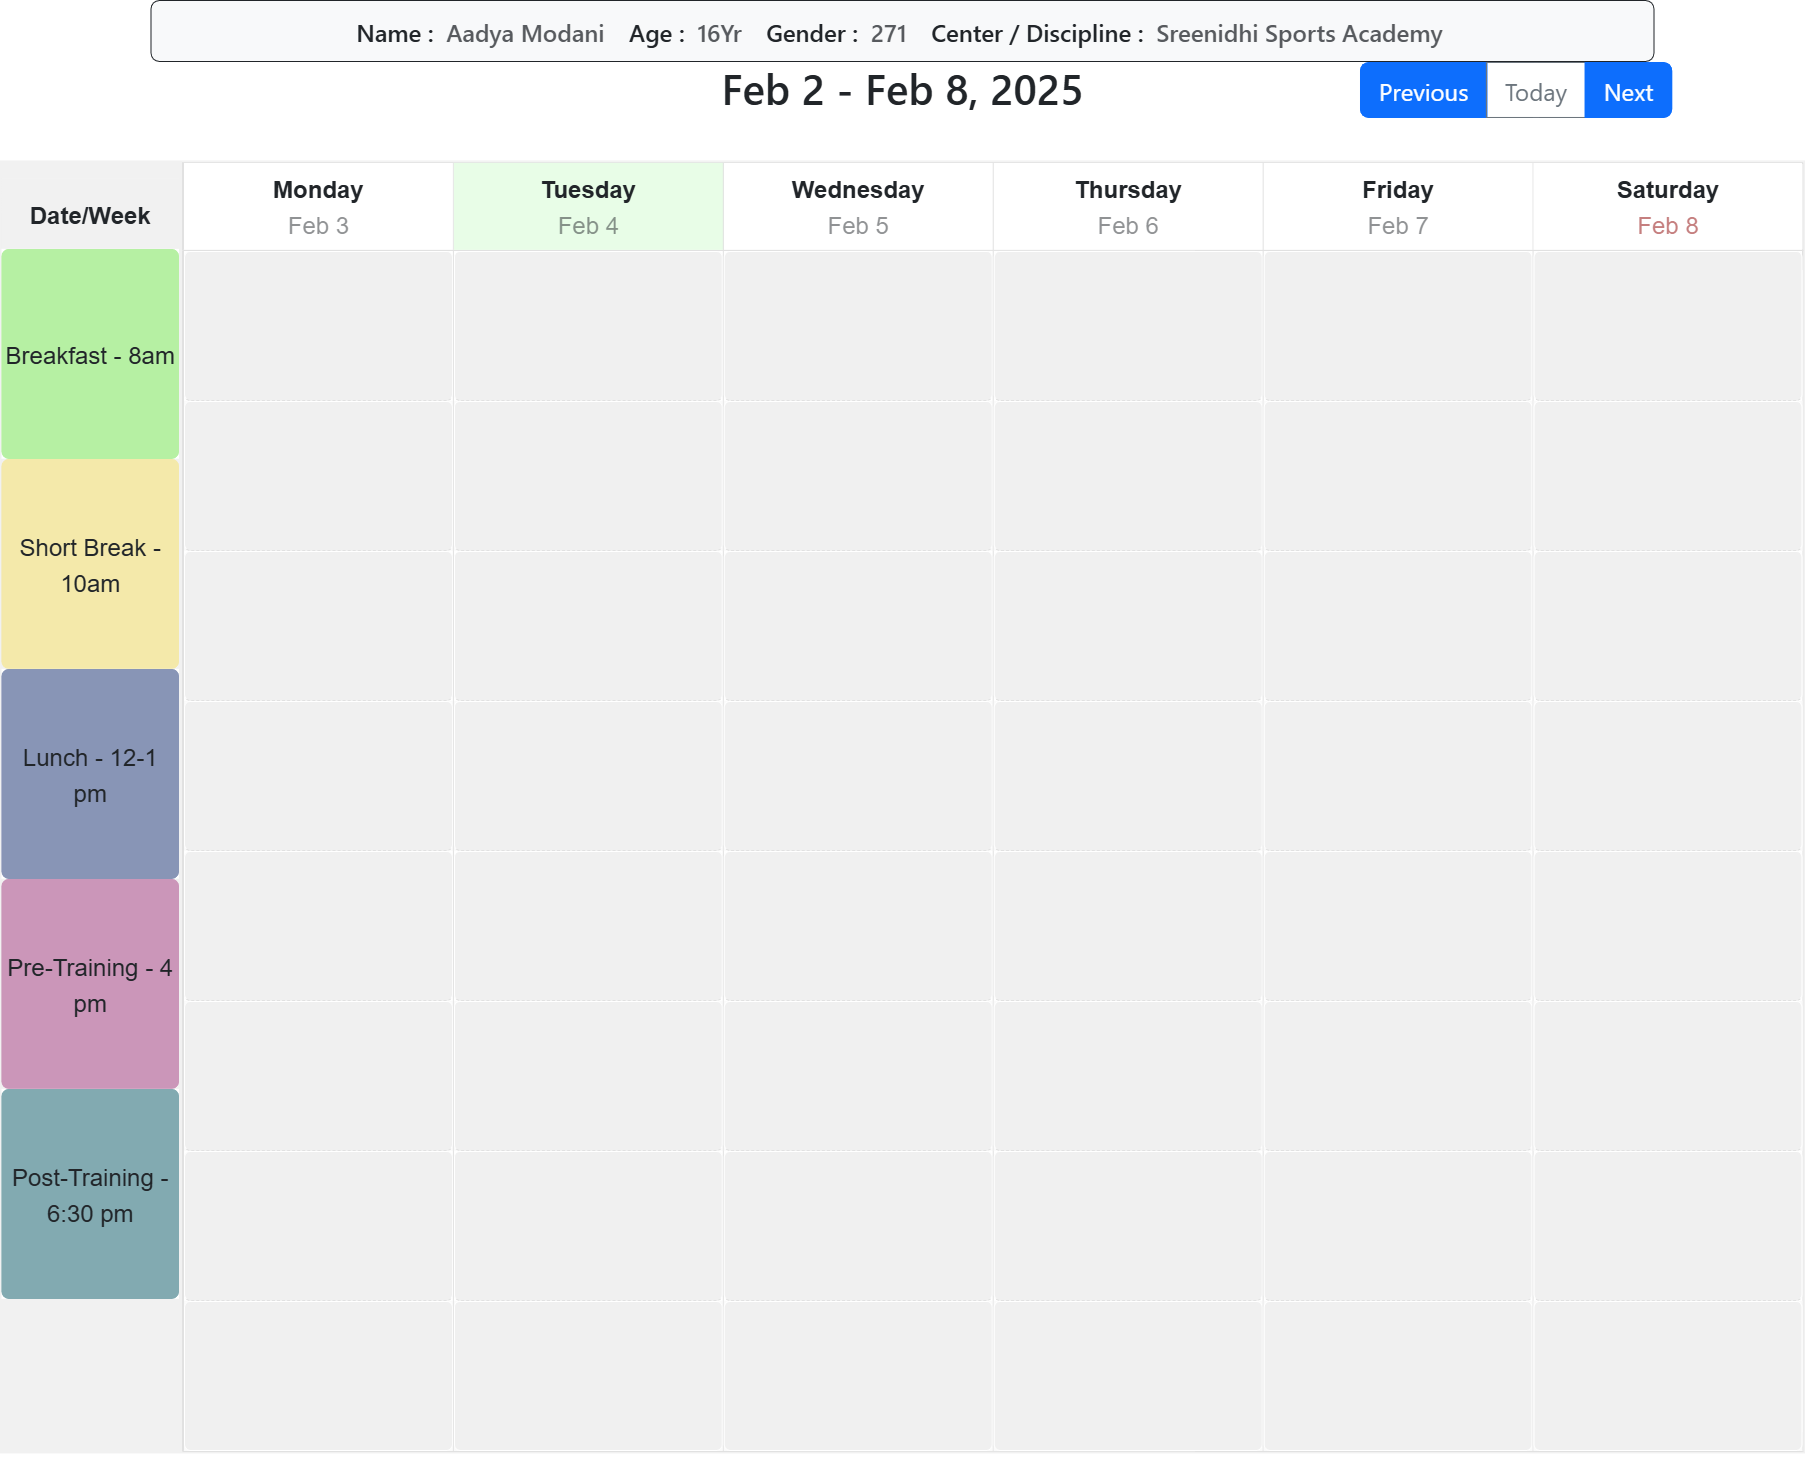This screenshot has height=1477, width=1806.
Task: Click the teal Post-Training - 6:30 pm block
Action: coord(90,1195)
